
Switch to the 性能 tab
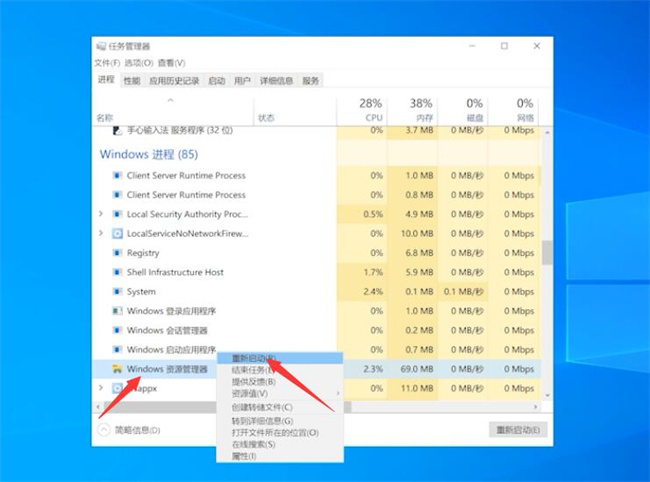[132, 81]
